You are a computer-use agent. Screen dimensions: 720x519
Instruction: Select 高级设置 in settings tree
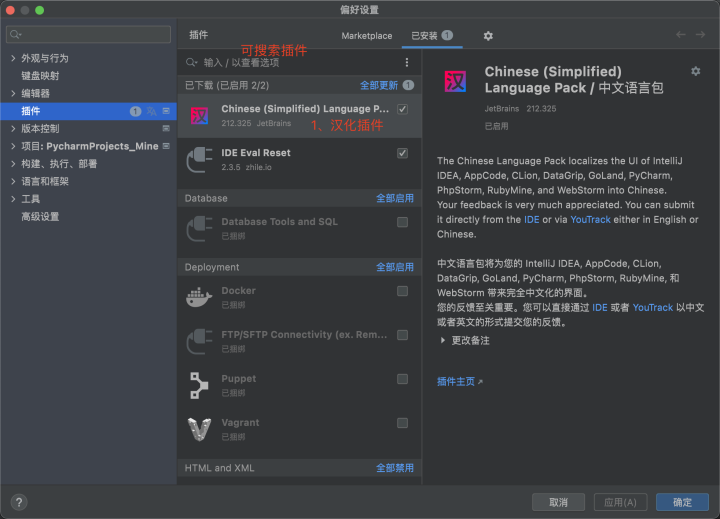(40, 217)
